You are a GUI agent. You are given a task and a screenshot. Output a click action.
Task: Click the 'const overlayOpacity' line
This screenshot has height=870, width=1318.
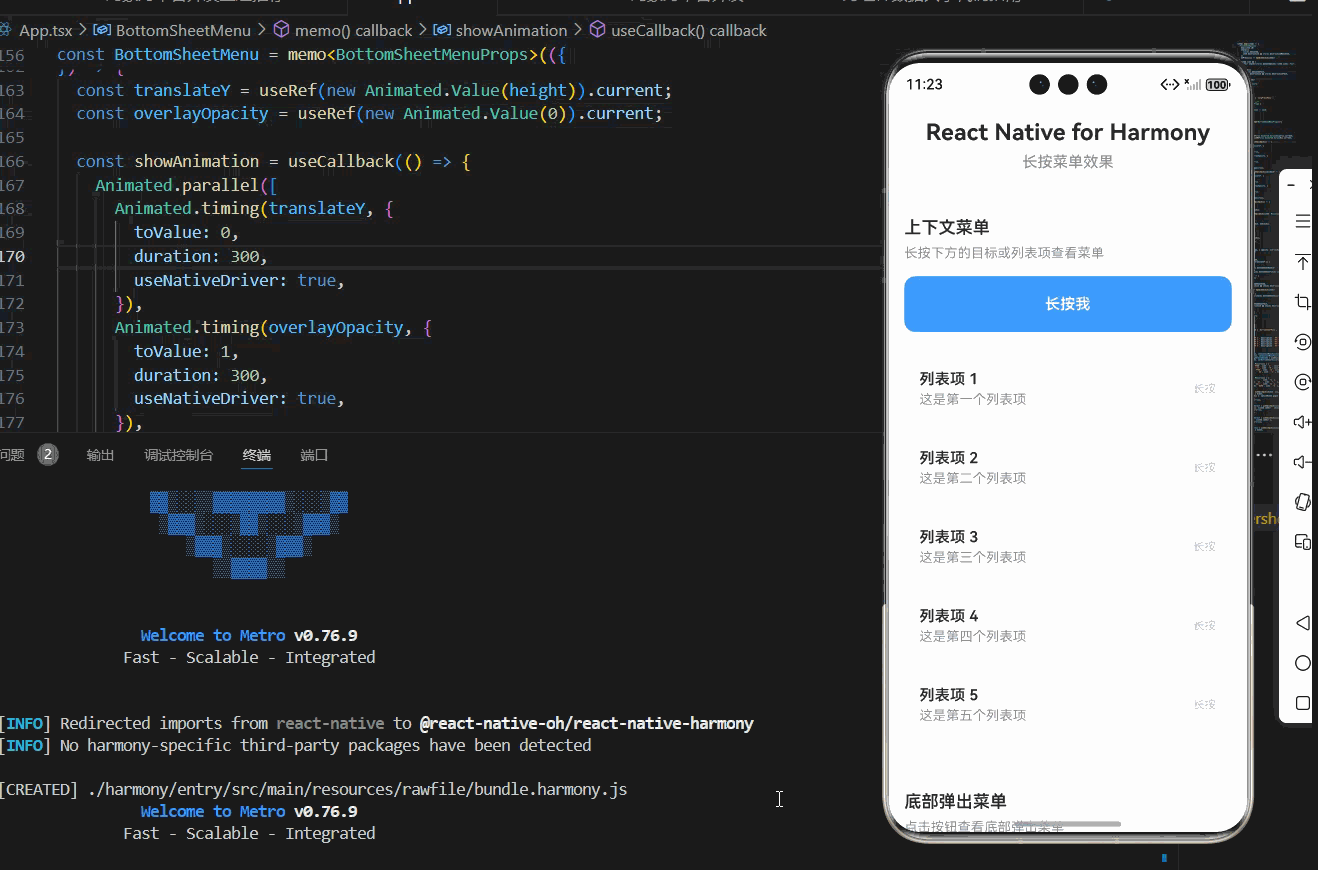point(370,113)
